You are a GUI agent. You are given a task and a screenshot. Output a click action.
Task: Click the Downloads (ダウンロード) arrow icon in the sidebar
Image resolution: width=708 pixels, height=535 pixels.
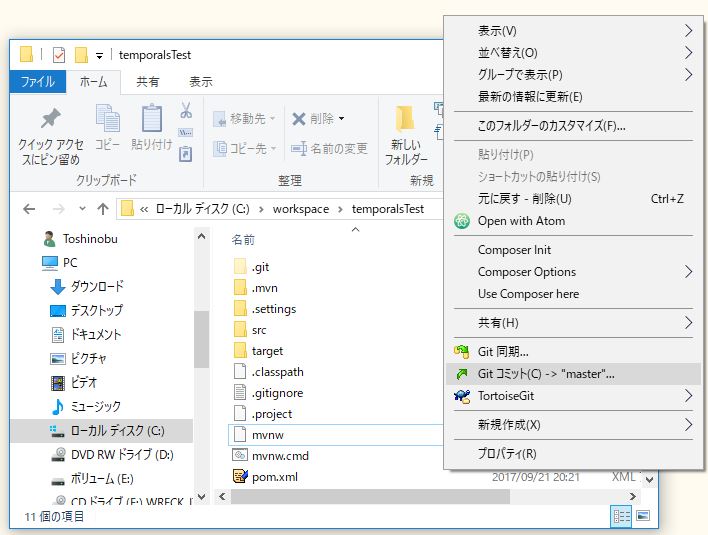click(x=57, y=287)
